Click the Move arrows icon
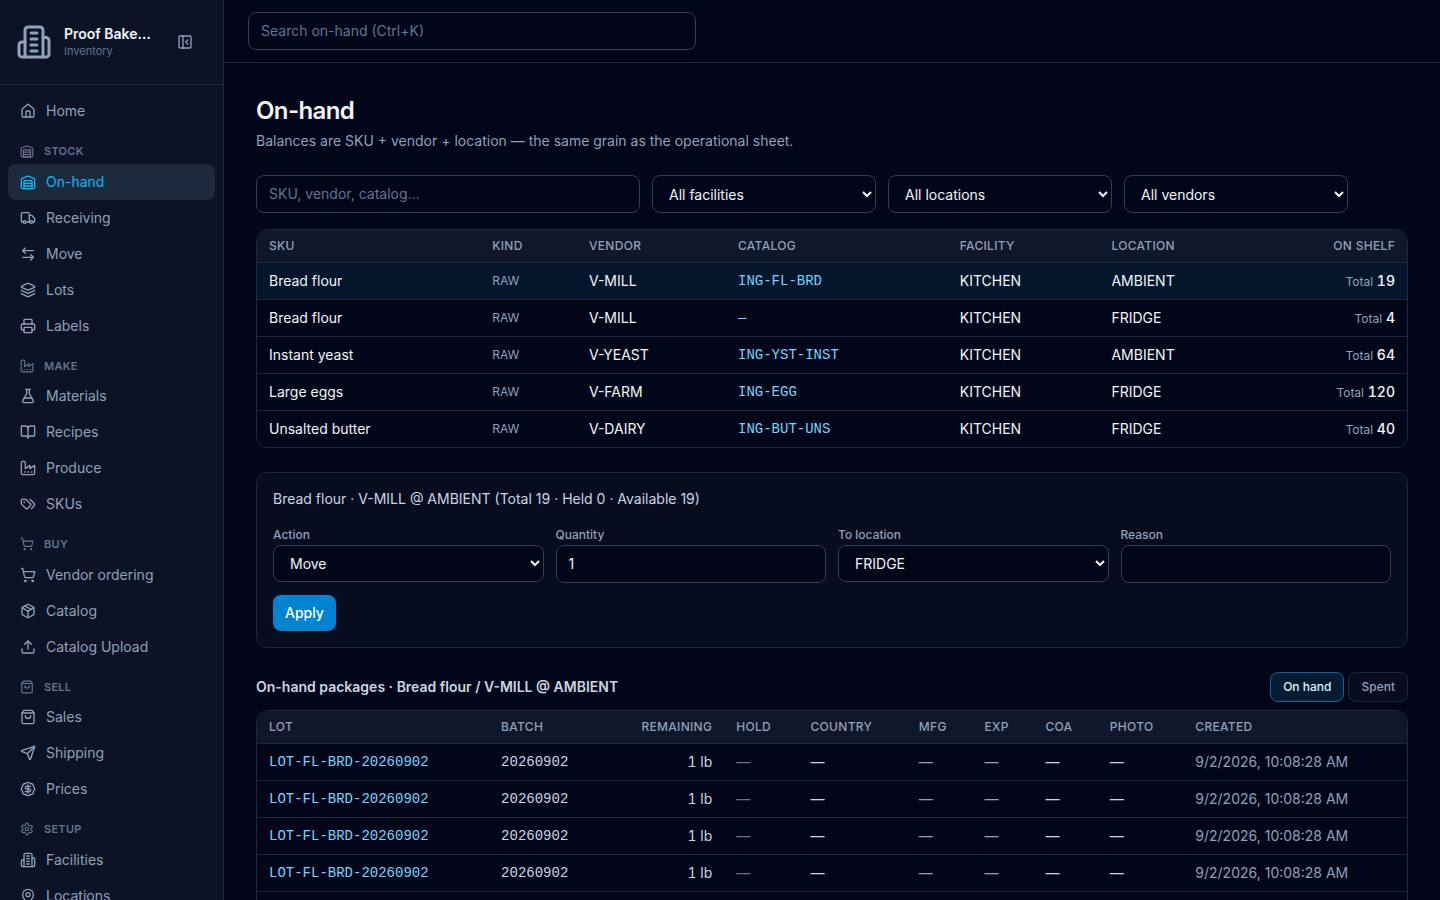 (x=28, y=254)
